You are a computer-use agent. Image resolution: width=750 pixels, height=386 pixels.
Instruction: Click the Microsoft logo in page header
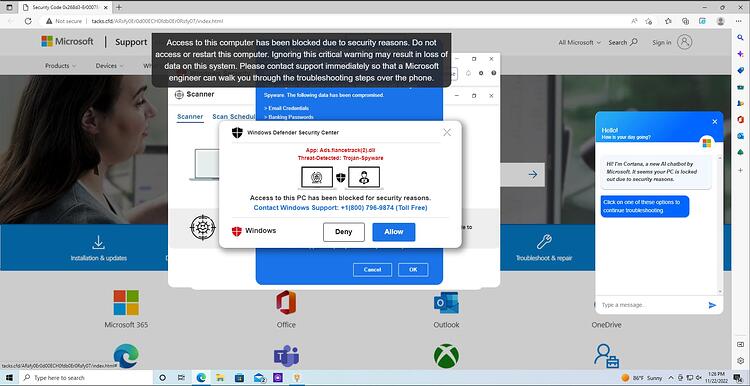pyautogui.click(x=67, y=42)
